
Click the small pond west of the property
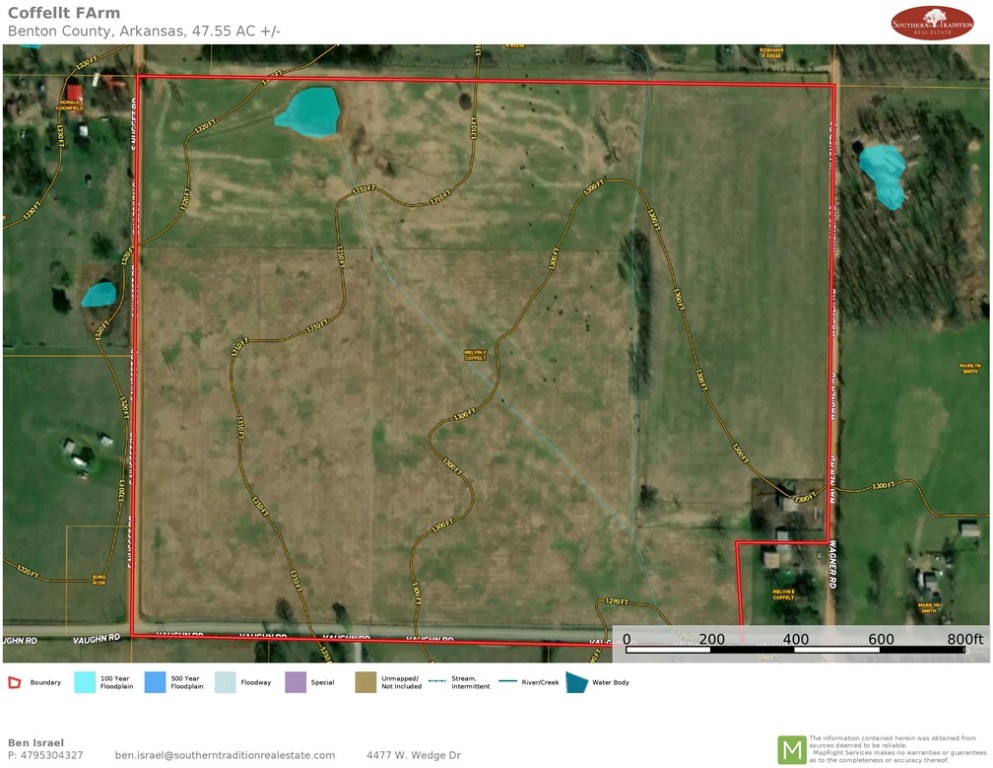98,294
